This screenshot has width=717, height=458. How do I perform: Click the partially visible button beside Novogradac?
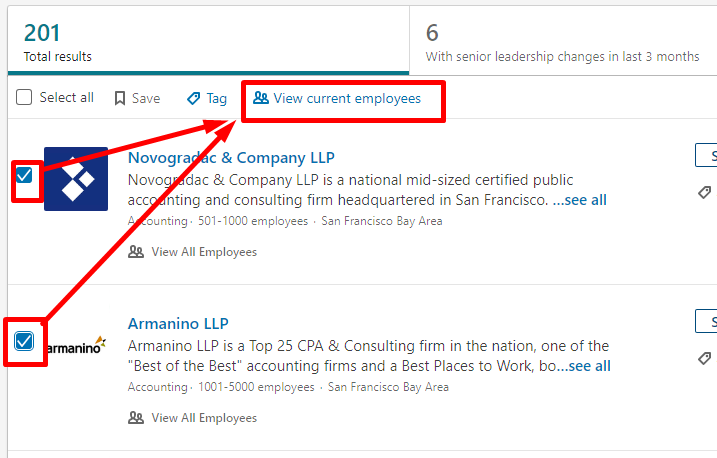(706, 155)
